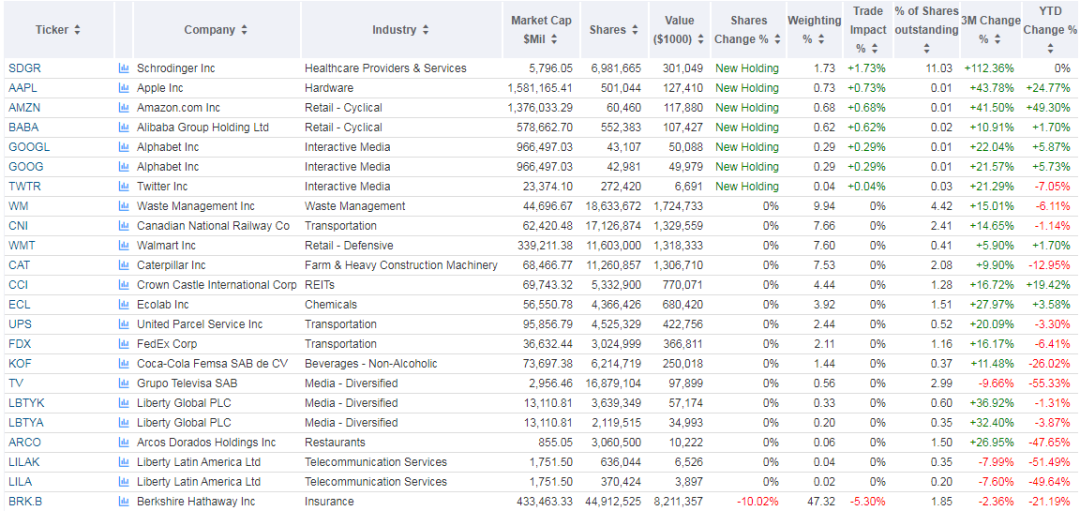
Task: Sort table by Industry column
Action: pos(401,30)
